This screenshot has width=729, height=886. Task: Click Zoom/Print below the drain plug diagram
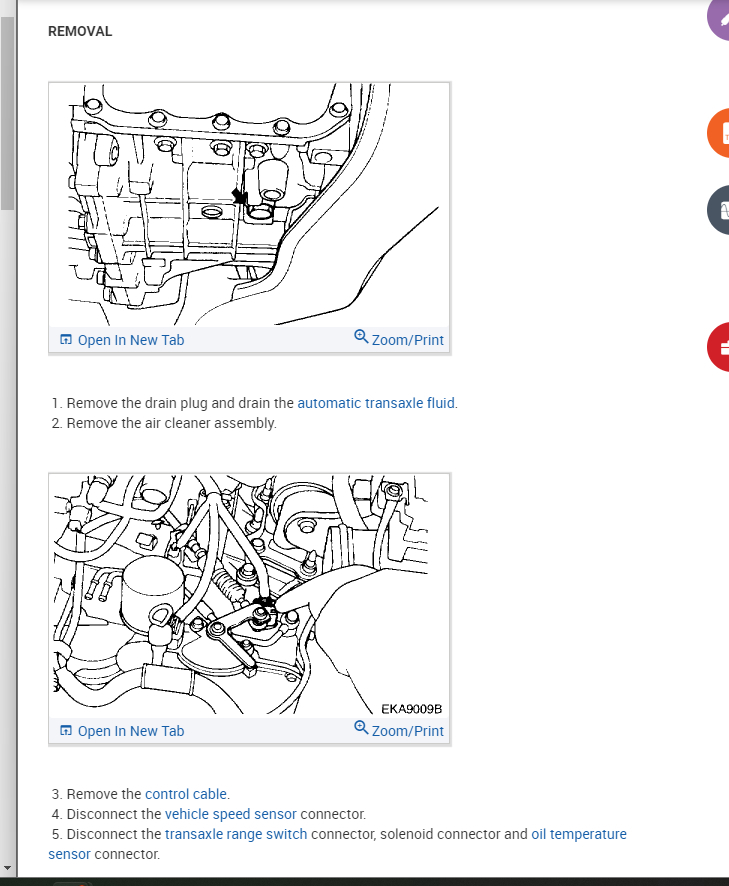[x=407, y=340]
